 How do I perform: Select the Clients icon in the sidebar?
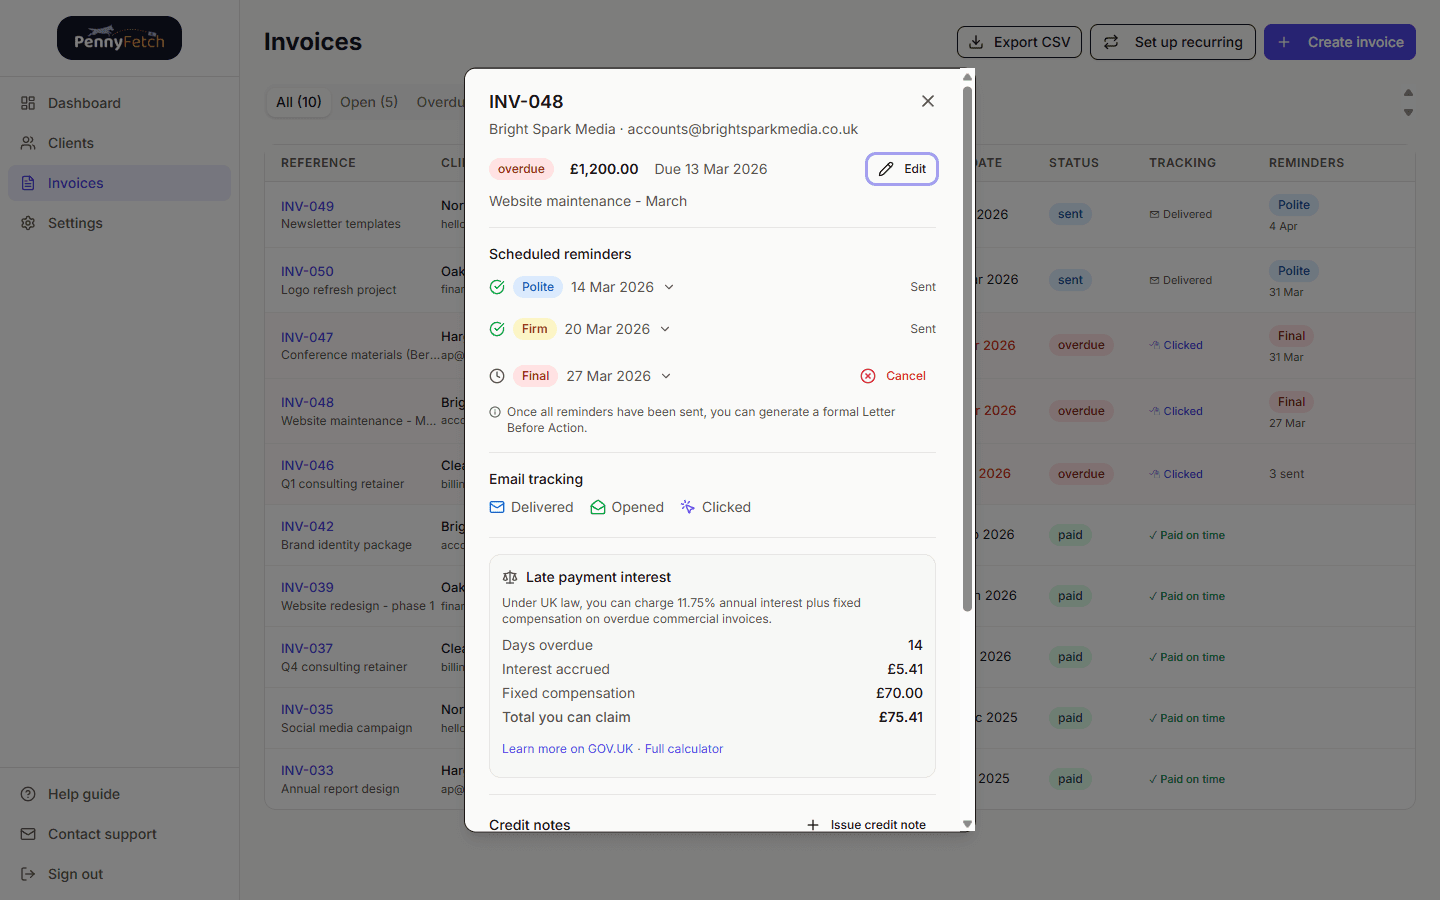[28, 143]
